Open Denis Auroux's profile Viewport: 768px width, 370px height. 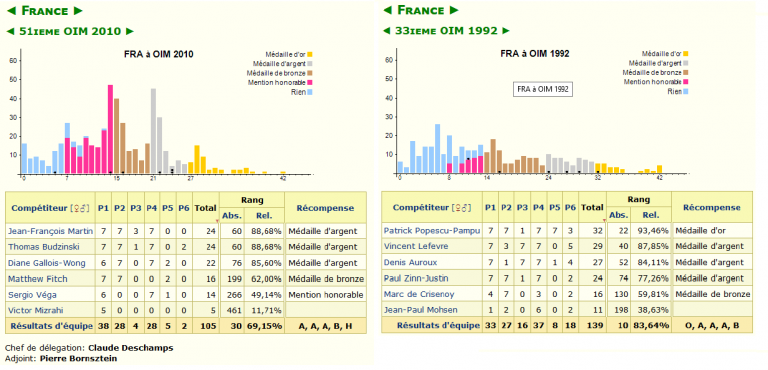(410, 262)
